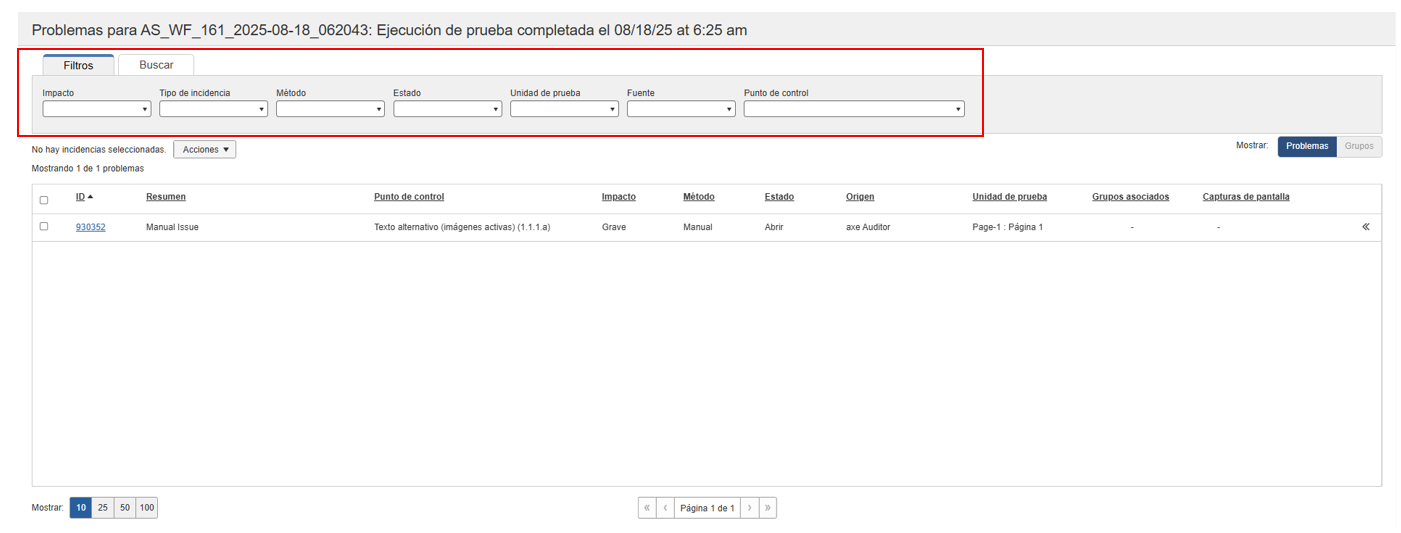
Task: Open the Acciones dropdown menu
Action: (204, 149)
